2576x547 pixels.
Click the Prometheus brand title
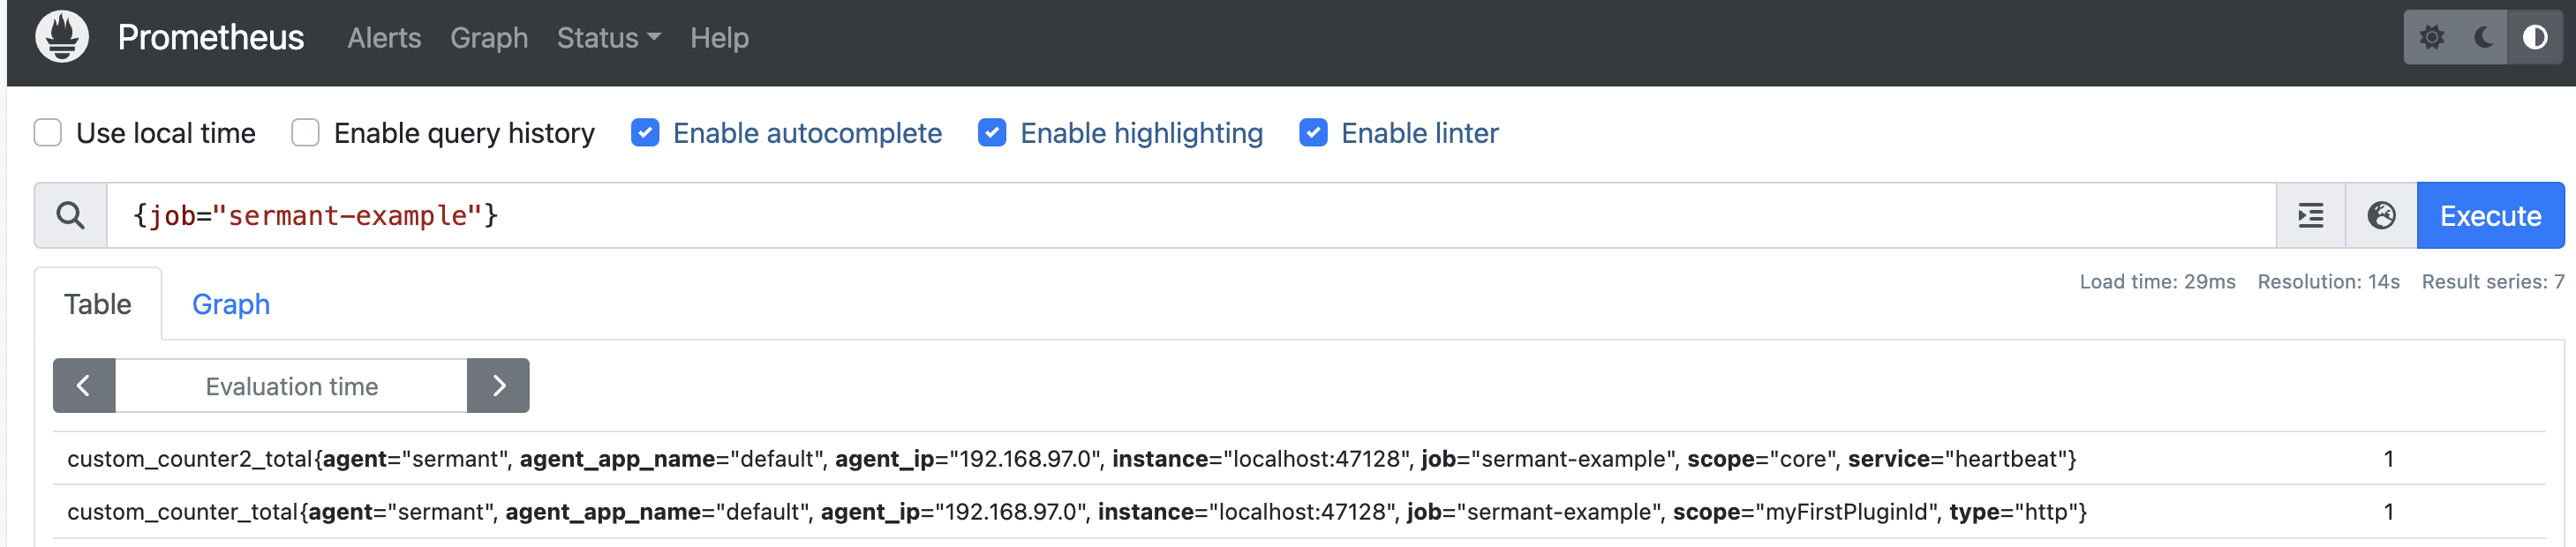click(211, 37)
